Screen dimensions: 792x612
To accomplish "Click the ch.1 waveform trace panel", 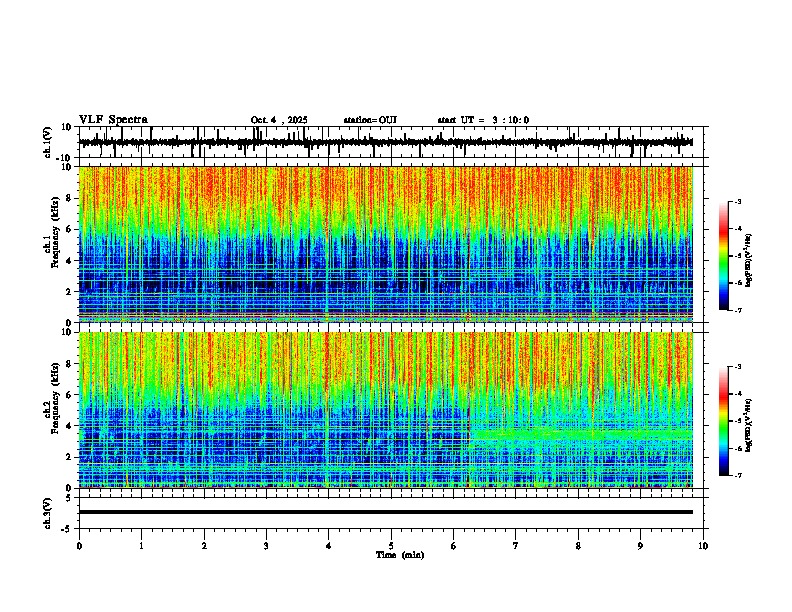I will (x=393, y=142).
